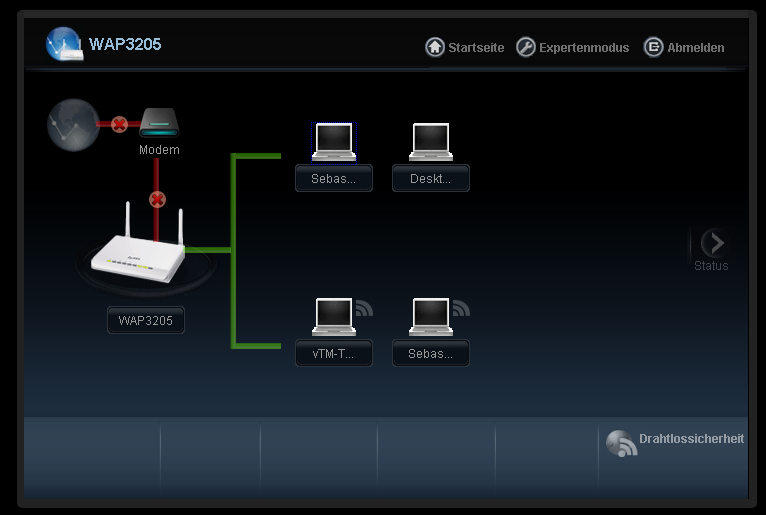
Task: Select the vTM-T... wireless laptop icon
Action: coord(334,317)
